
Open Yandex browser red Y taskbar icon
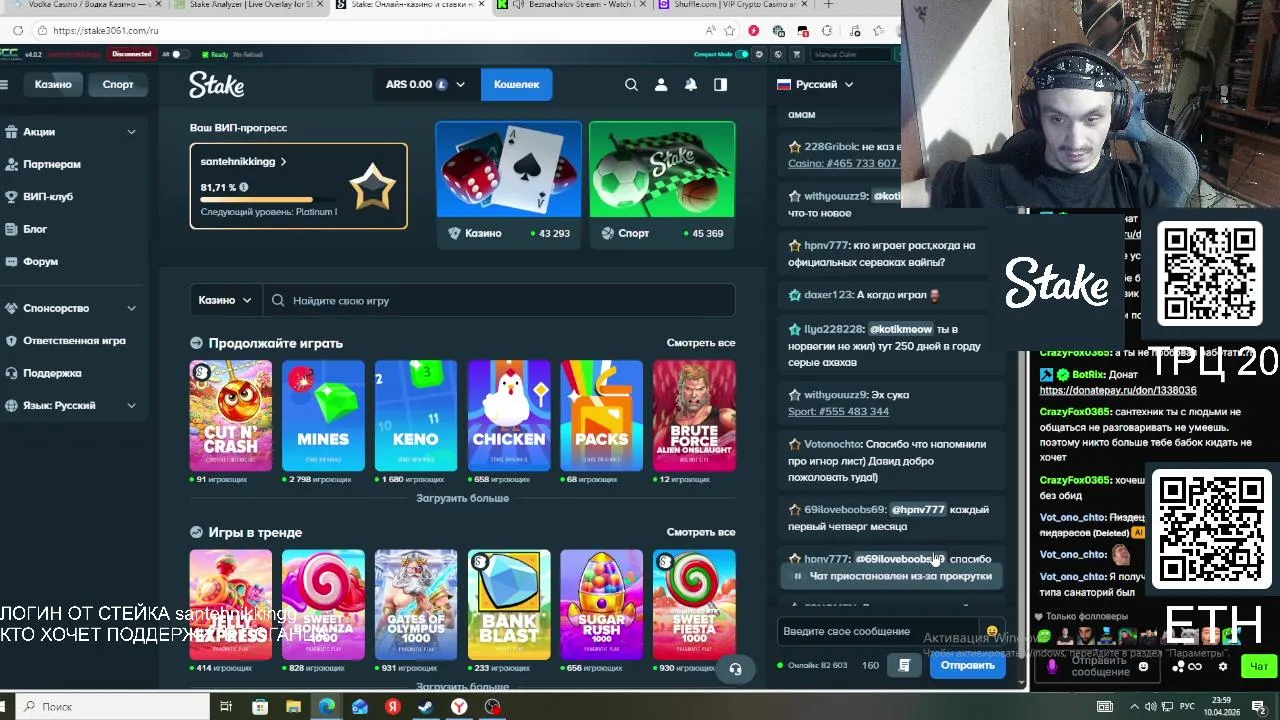click(x=459, y=707)
